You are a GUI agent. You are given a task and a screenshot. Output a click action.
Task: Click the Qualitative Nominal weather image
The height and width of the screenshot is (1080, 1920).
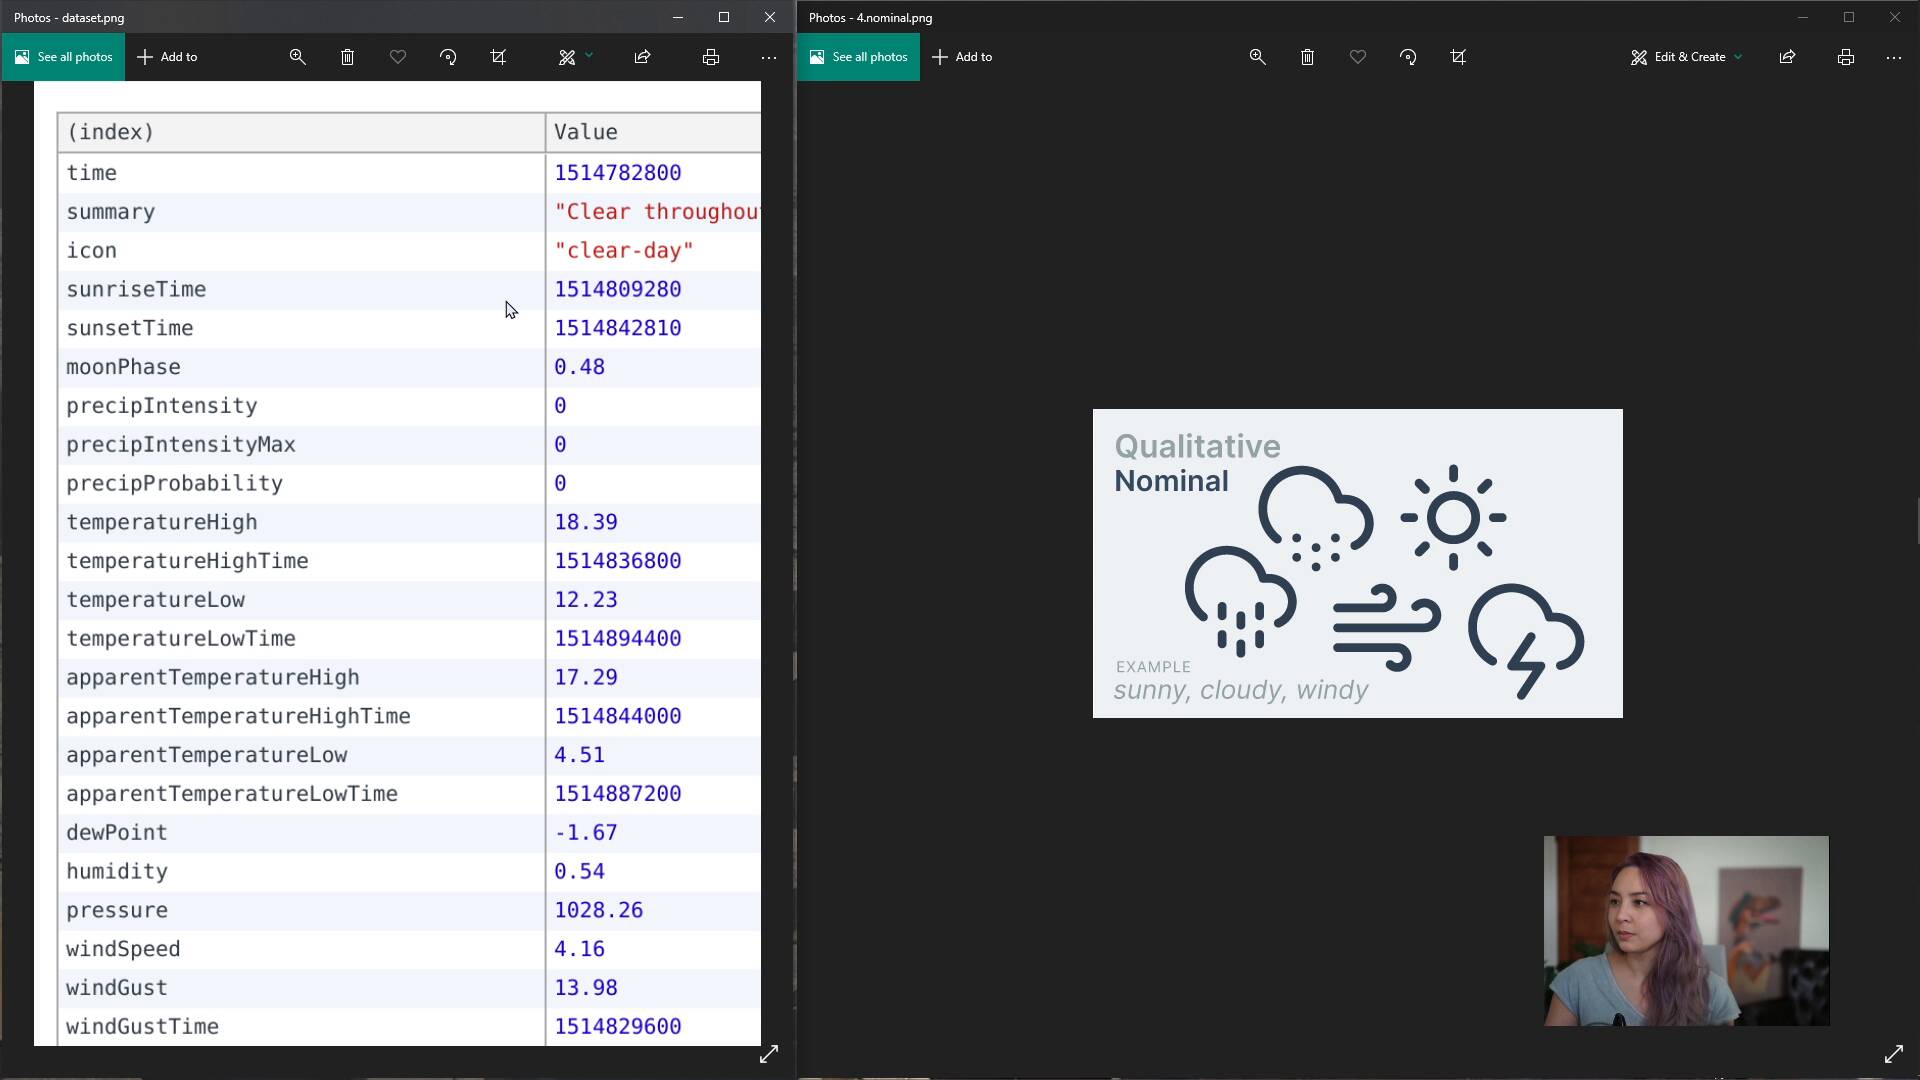[x=1357, y=563]
